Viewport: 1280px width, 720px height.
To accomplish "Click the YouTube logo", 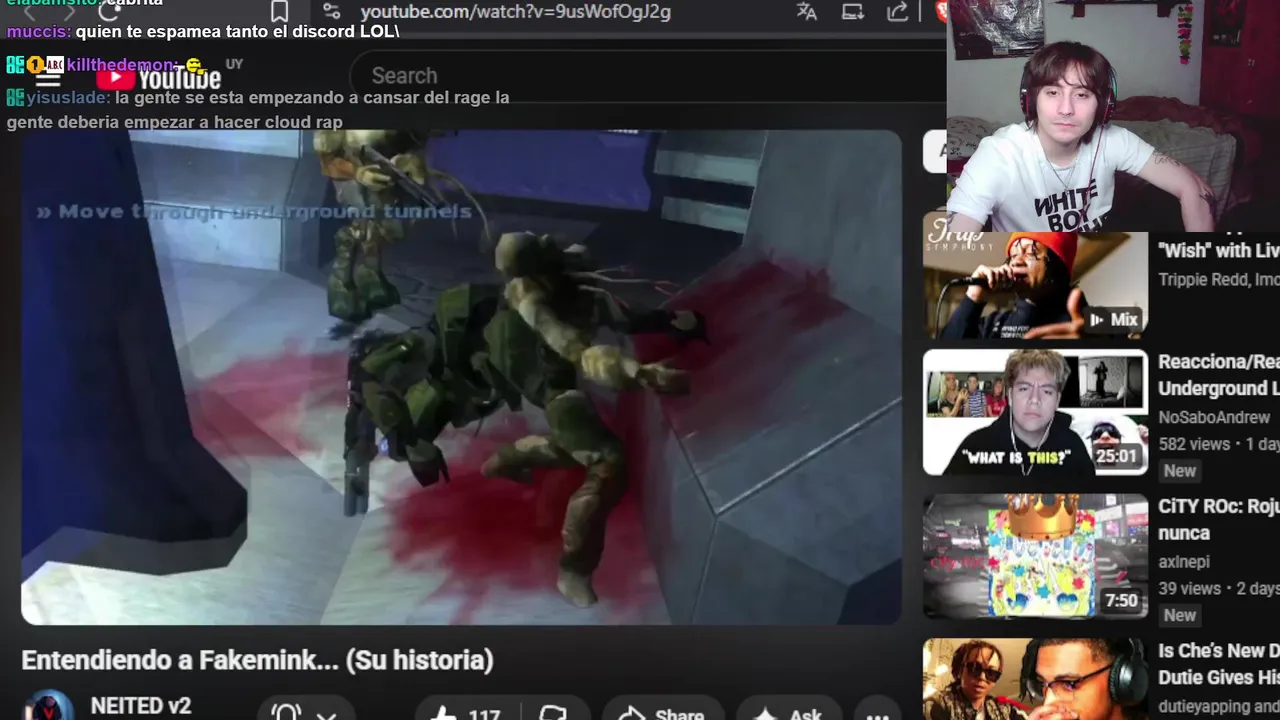I will pyautogui.click(x=159, y=77).
